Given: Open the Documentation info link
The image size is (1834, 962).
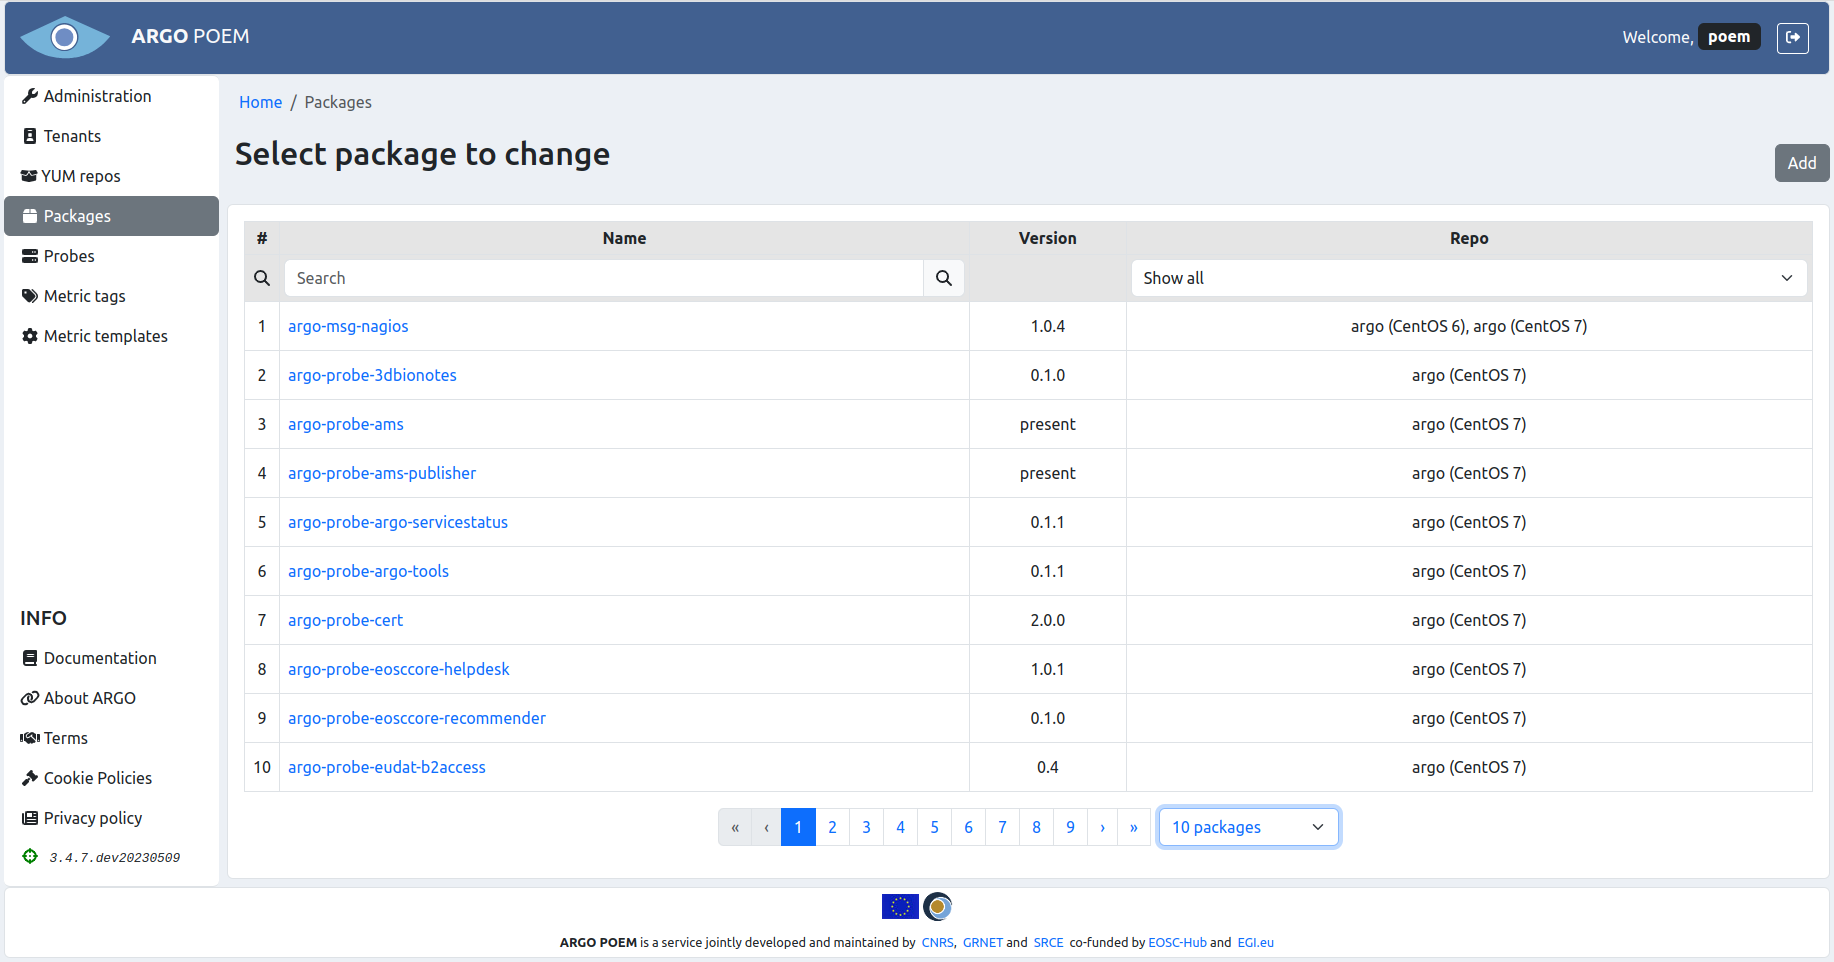Looking at the screenshot, I should click(100, 658).
